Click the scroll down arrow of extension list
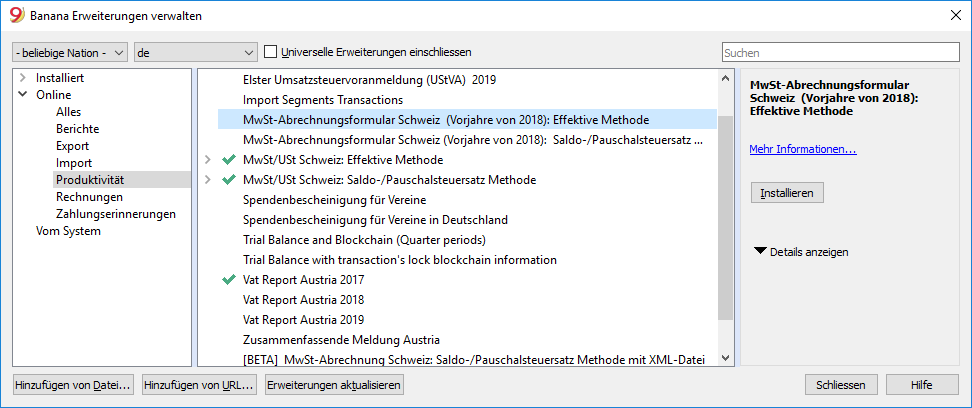The height and width of the screenshot is (408, 972). point(723,358)
